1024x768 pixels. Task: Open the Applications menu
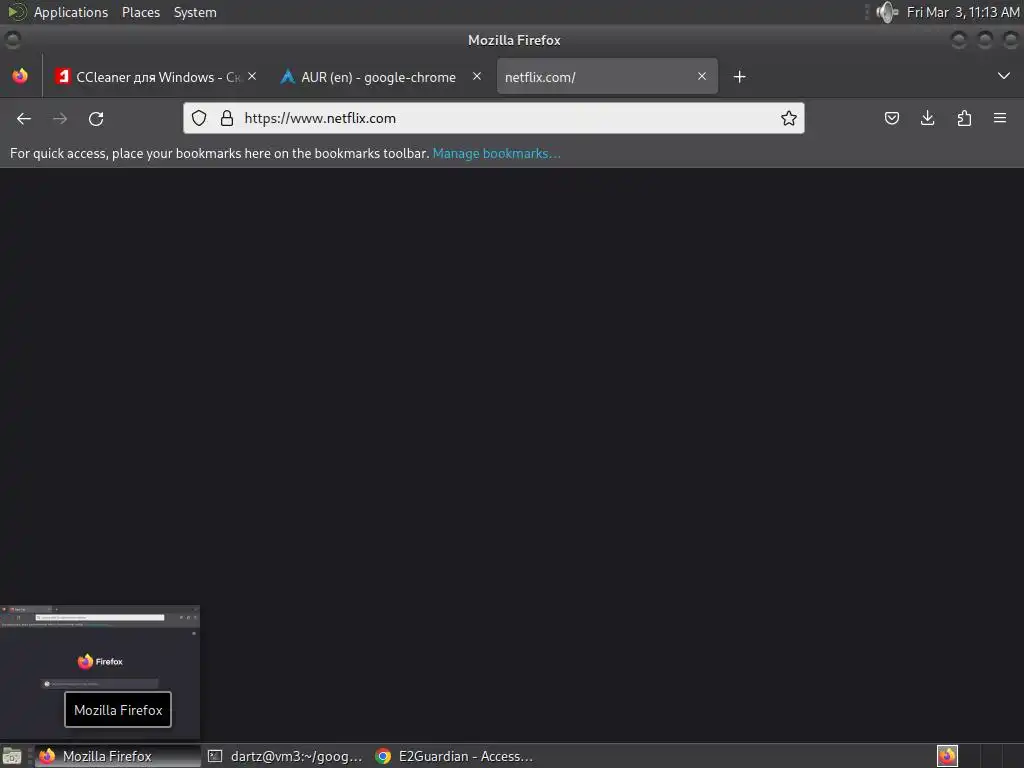click(71, 12)
